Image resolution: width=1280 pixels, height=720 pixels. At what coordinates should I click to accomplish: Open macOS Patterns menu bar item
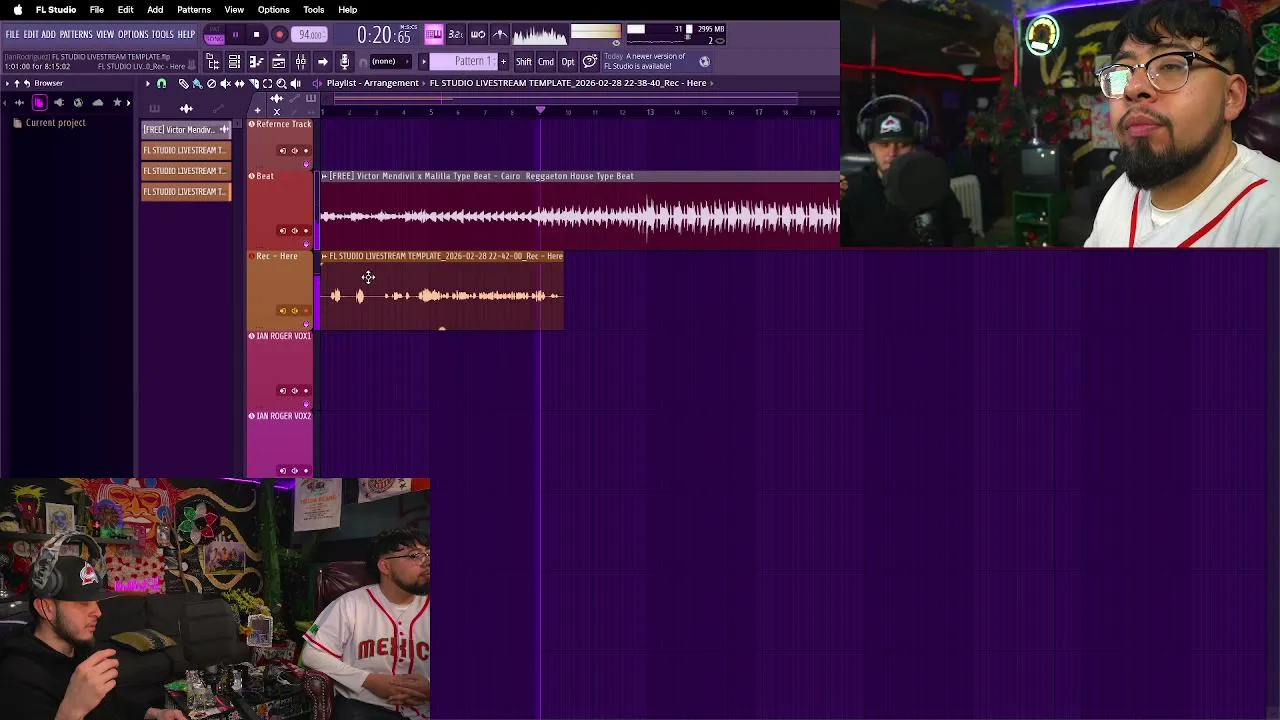[x=194, y=10]
